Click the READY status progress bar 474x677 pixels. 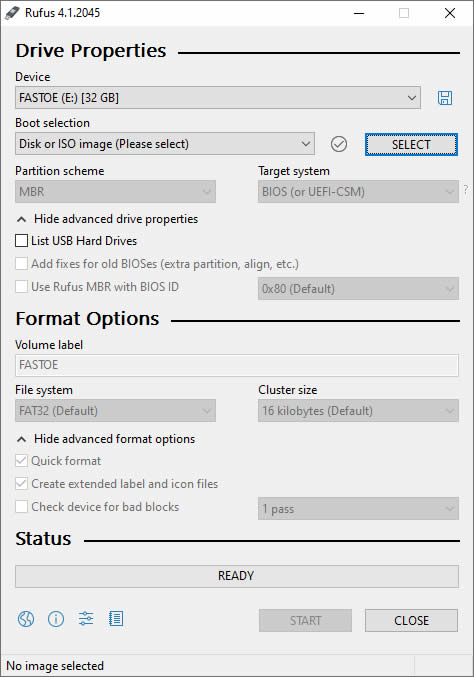(237, 576)
